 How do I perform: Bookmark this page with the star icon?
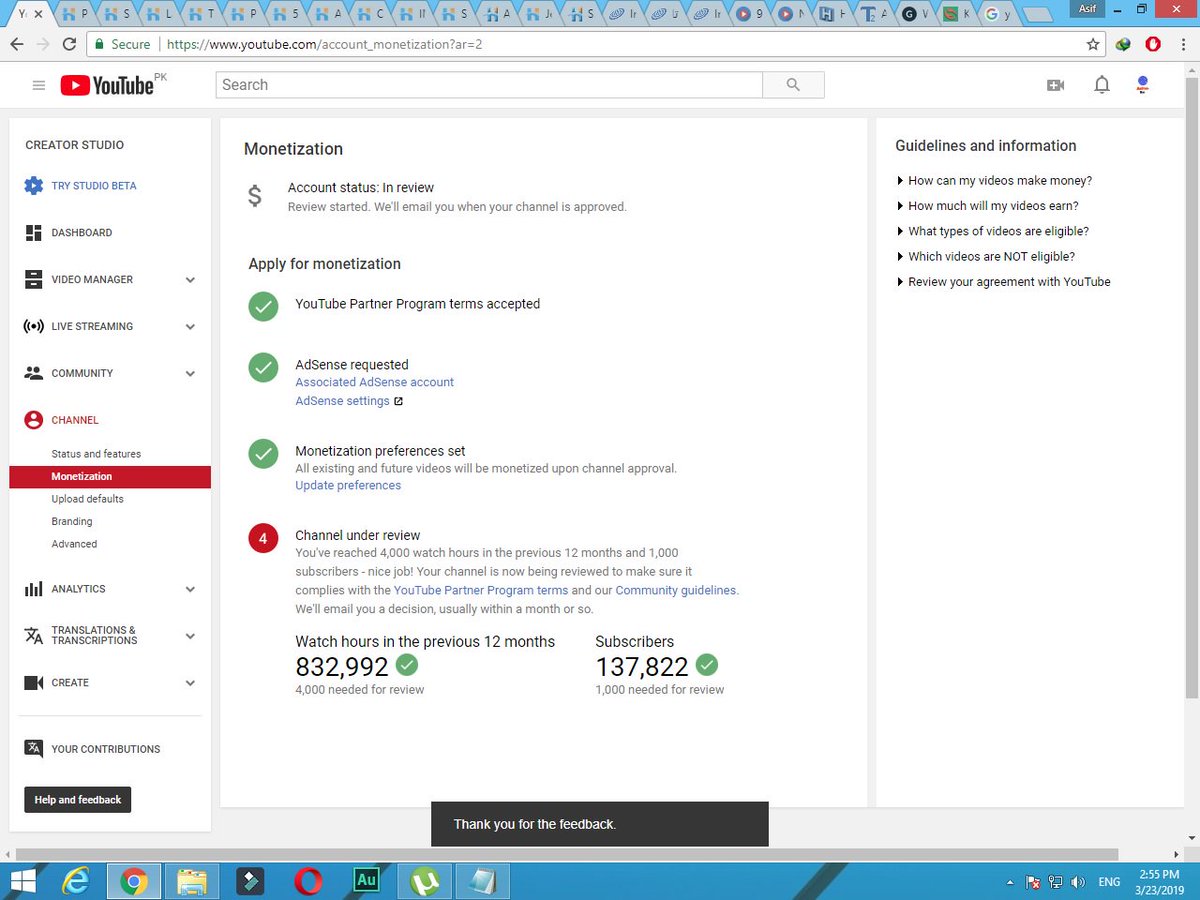point(1093,44)
